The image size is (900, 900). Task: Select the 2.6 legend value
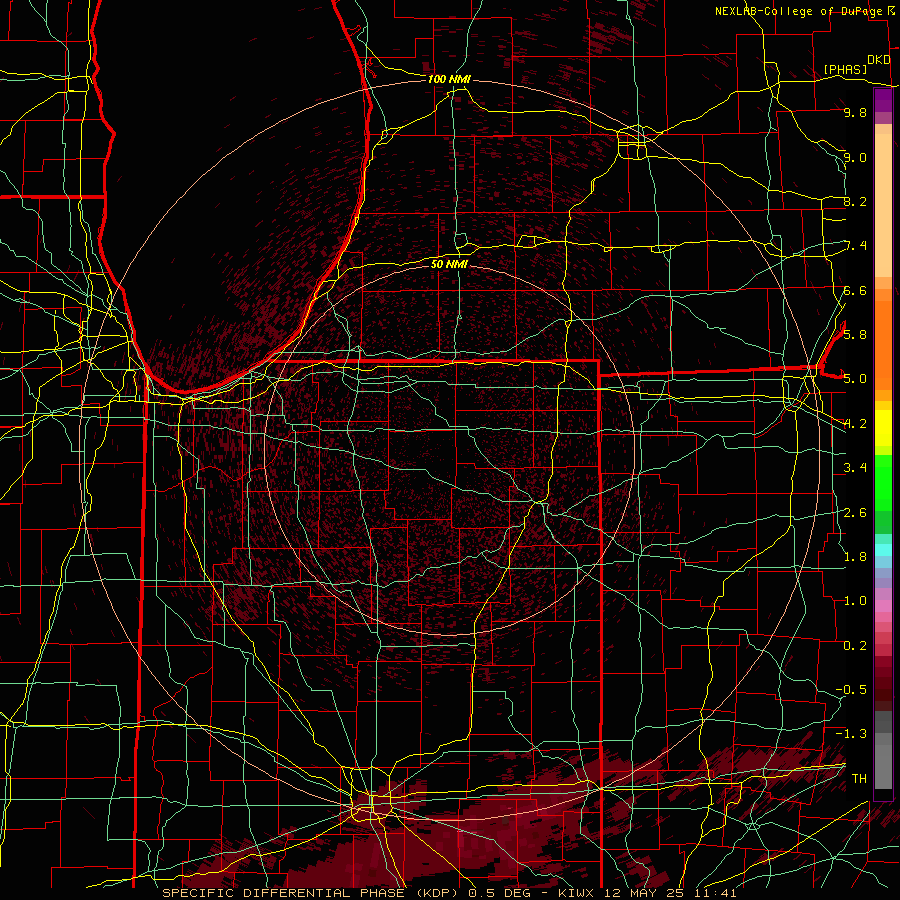click(855, 513)
